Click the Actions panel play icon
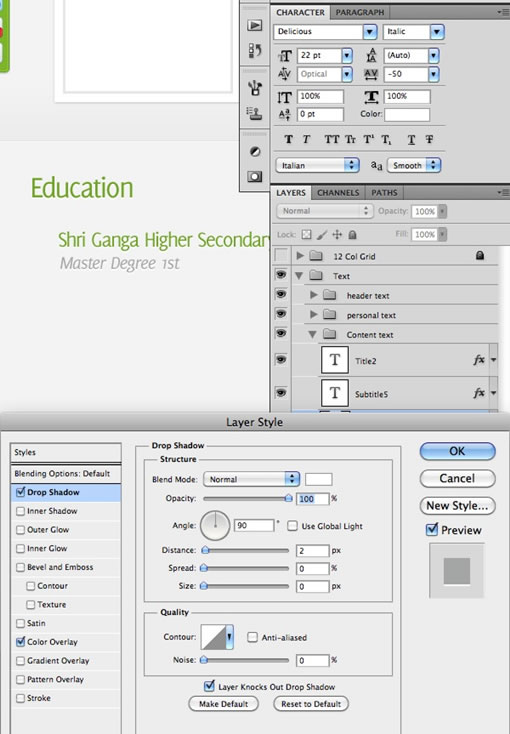The width and height of the screenshot is (510, 734). pos(255,25)
